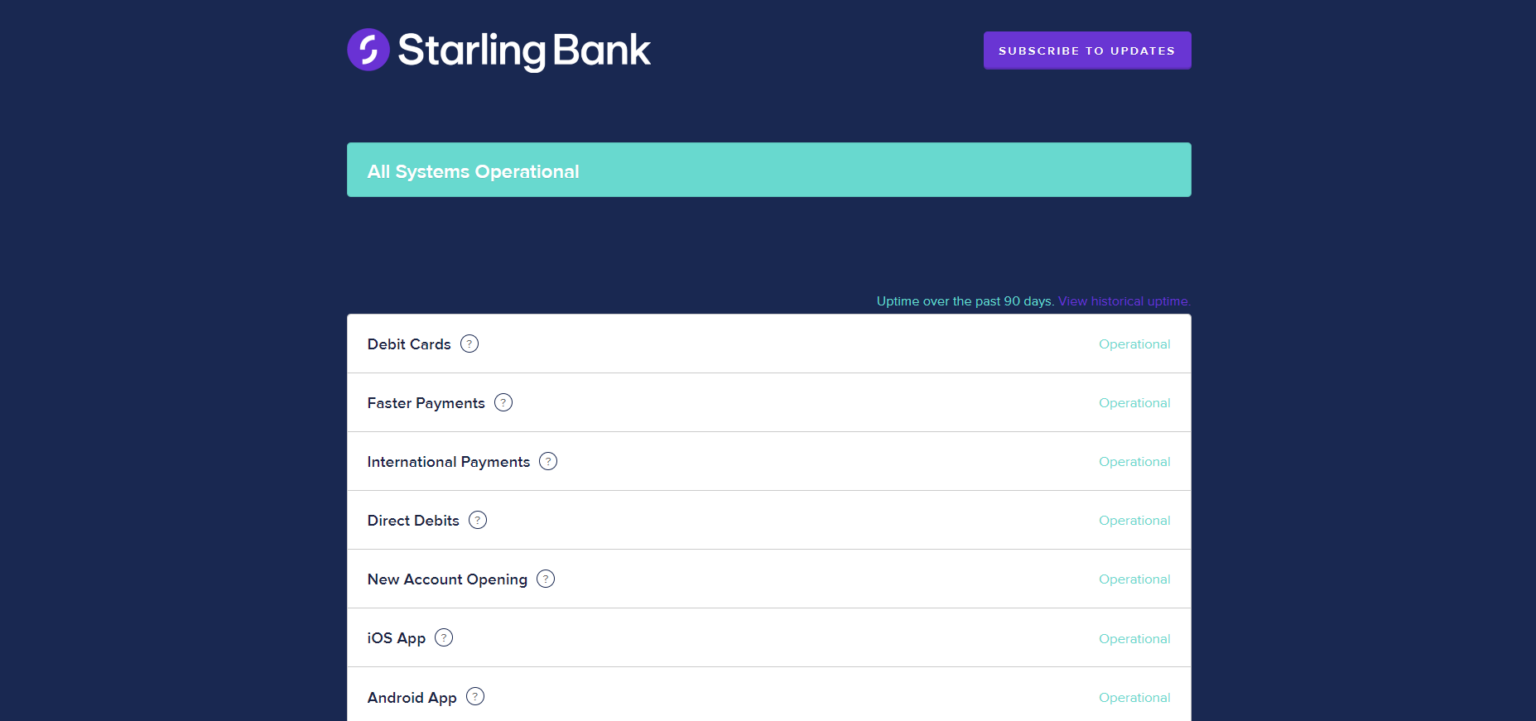Click the Debit Cards service name
This screenshot has height=721, width=1536.
click(409, 343)
